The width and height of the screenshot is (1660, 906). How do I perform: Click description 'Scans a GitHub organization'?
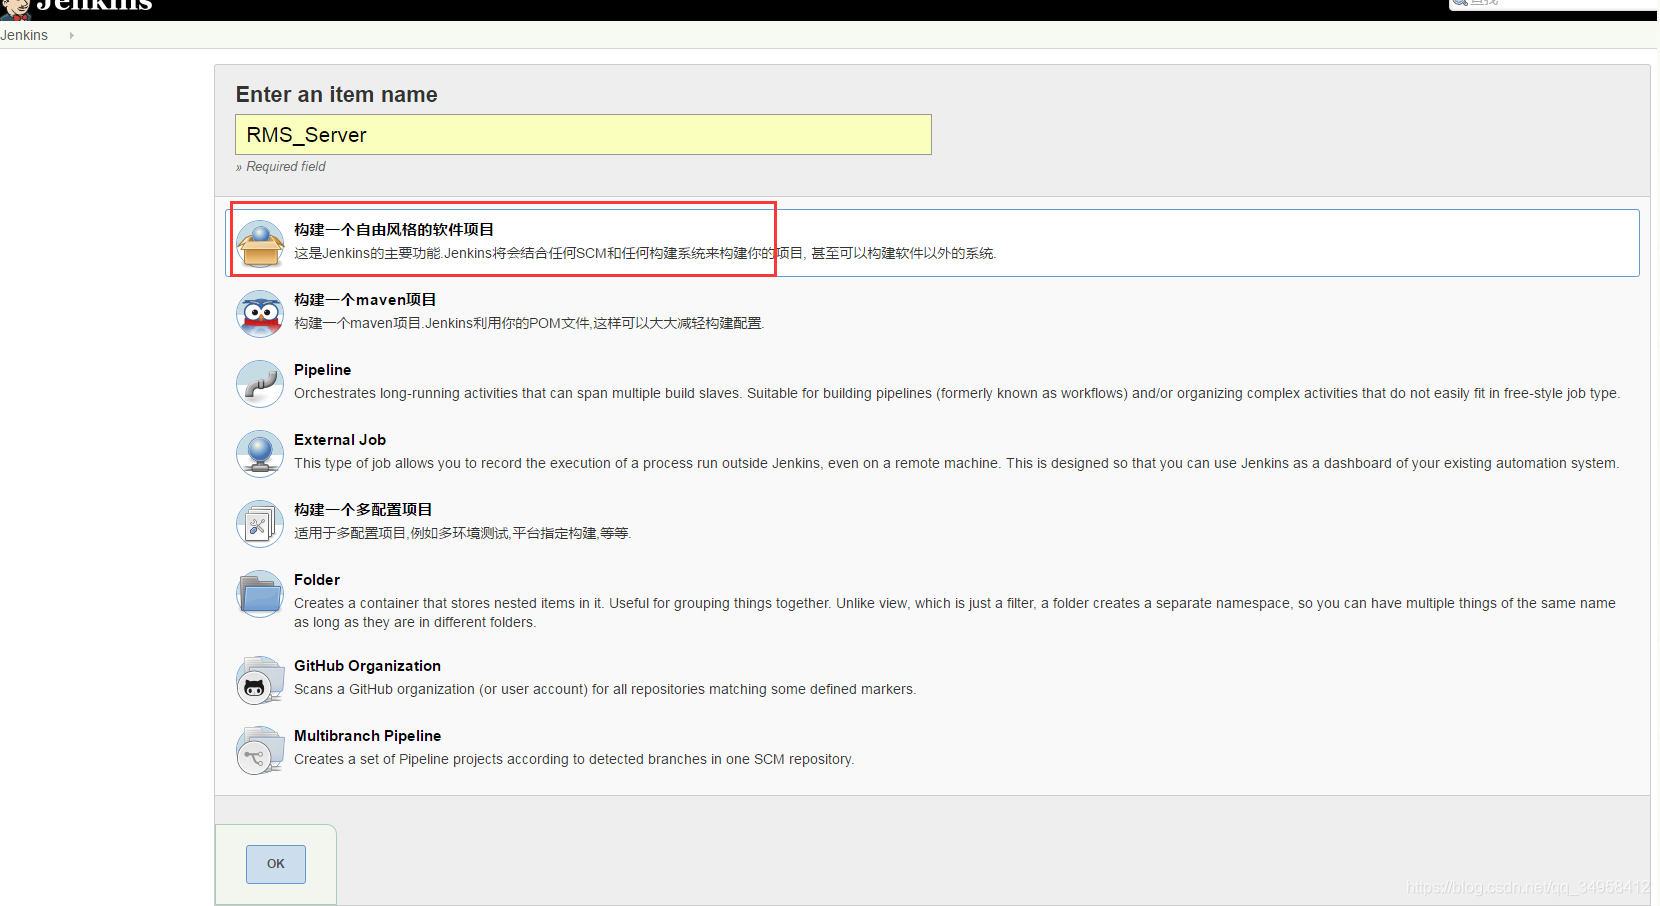(605, 689)
